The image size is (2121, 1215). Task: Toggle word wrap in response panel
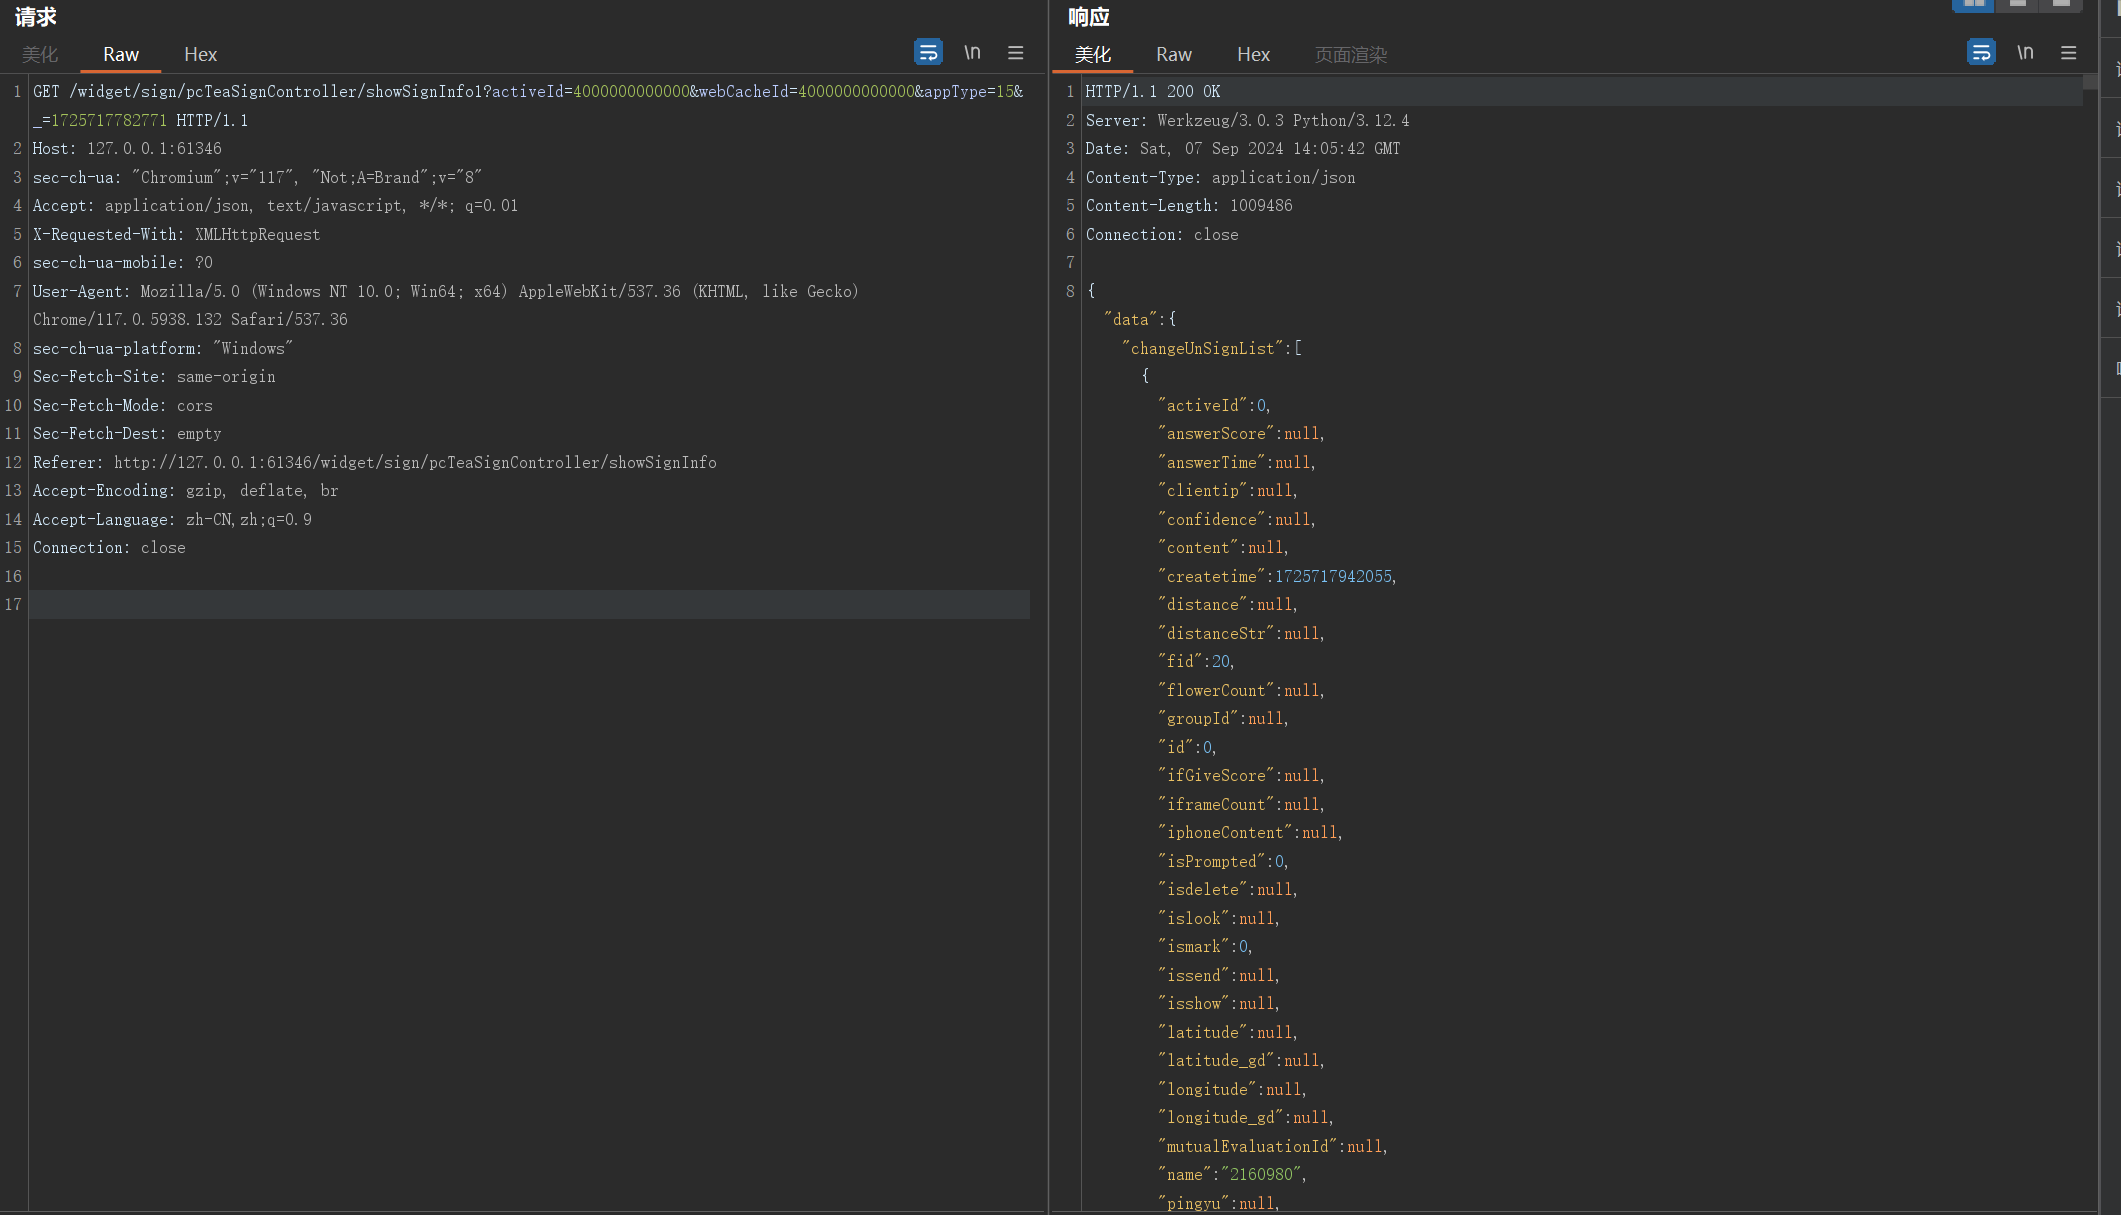click(x=1980, y=52)
